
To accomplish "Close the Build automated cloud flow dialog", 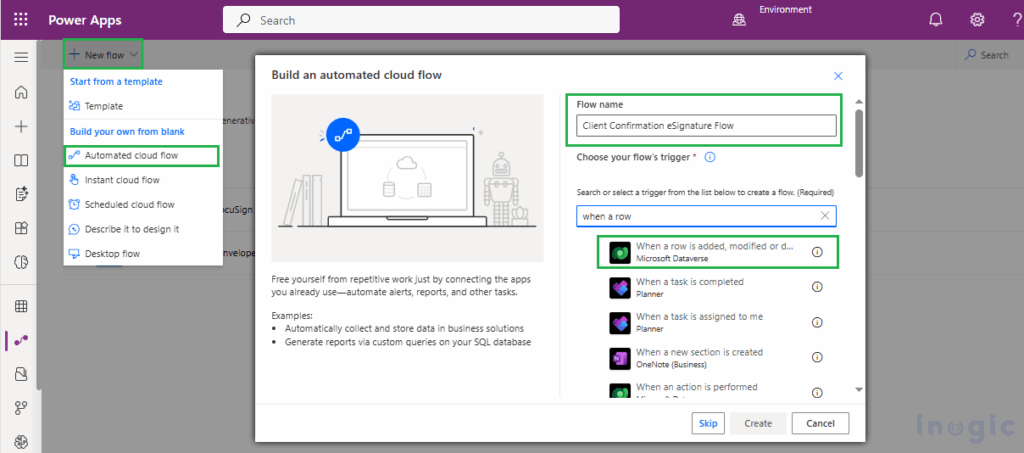I will [838, 76].
